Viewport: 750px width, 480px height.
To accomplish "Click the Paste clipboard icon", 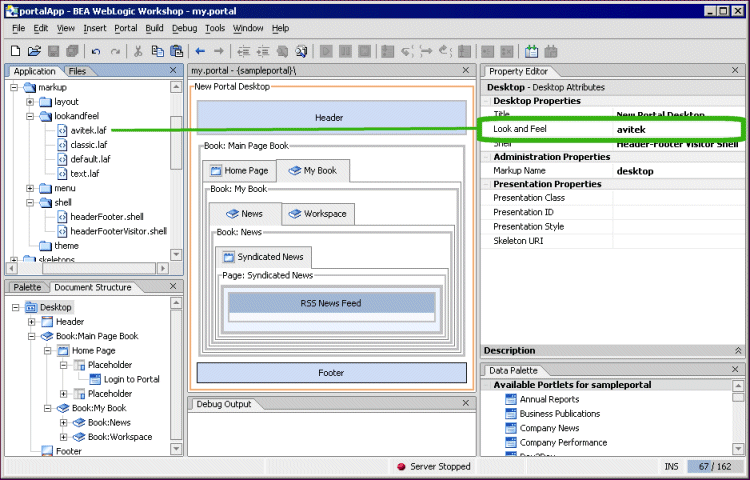I will (176, 51).
